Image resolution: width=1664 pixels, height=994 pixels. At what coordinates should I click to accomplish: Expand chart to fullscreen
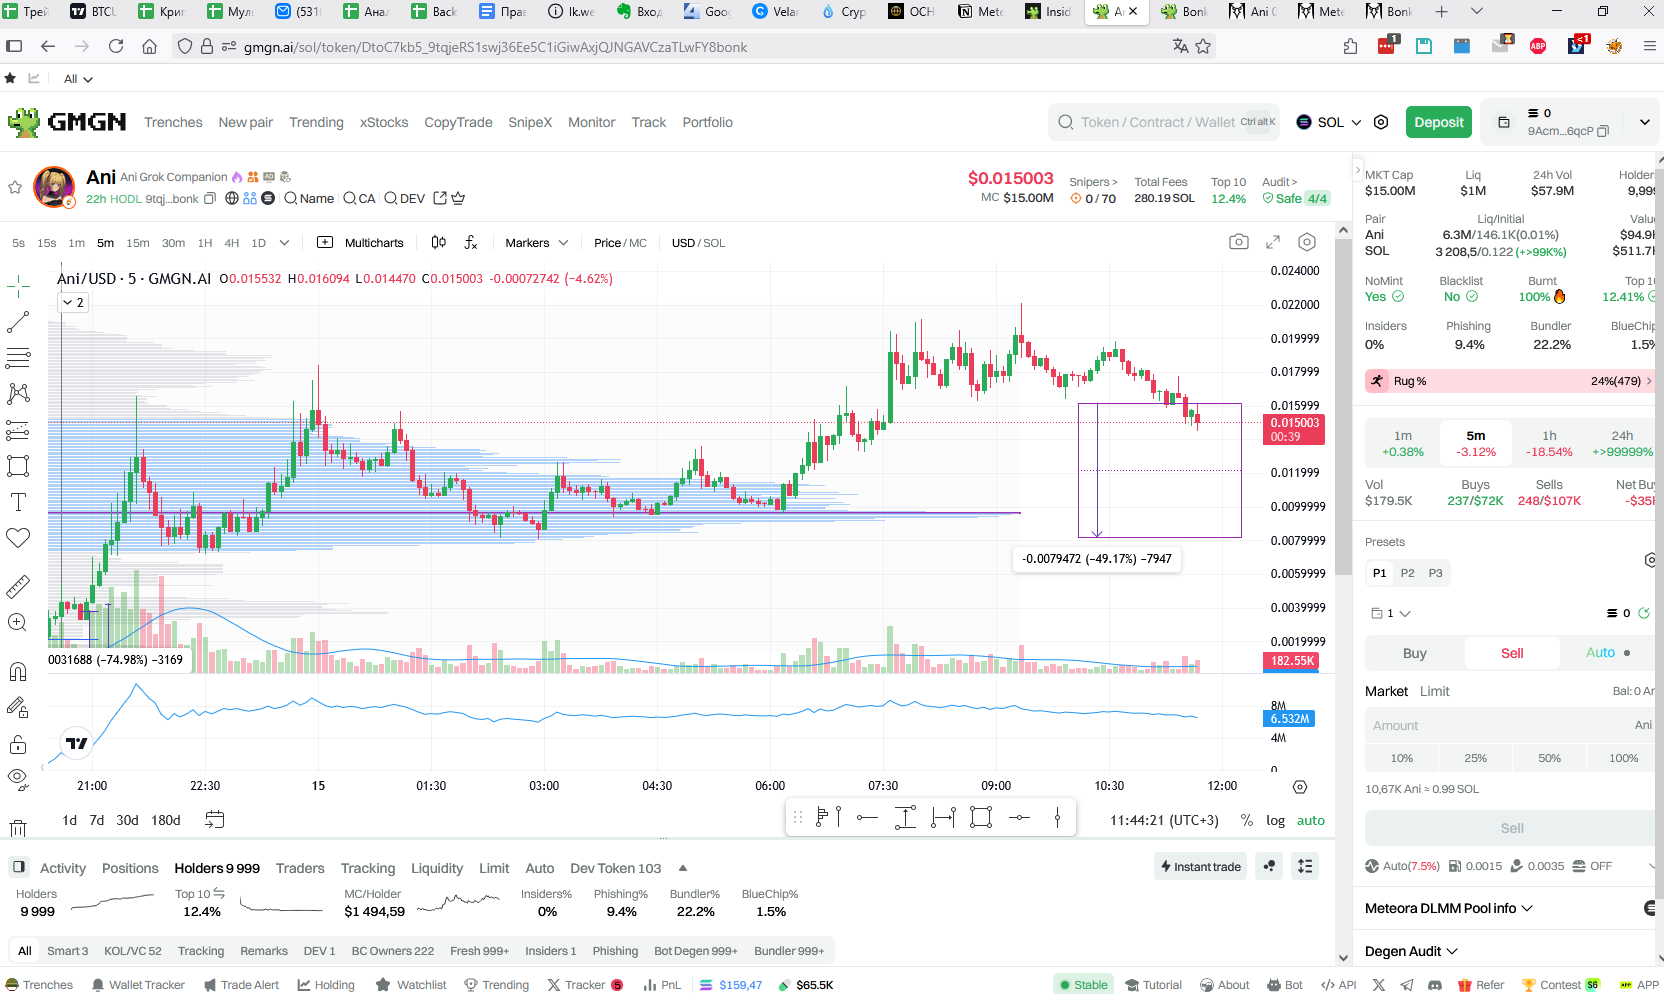(x=1273, y=242)
